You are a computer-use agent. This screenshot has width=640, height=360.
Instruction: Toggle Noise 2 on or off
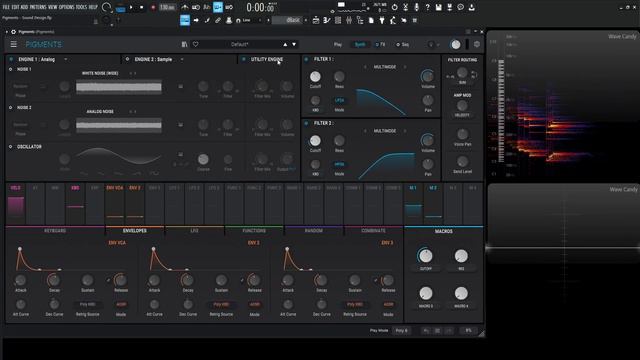(11, 108)
